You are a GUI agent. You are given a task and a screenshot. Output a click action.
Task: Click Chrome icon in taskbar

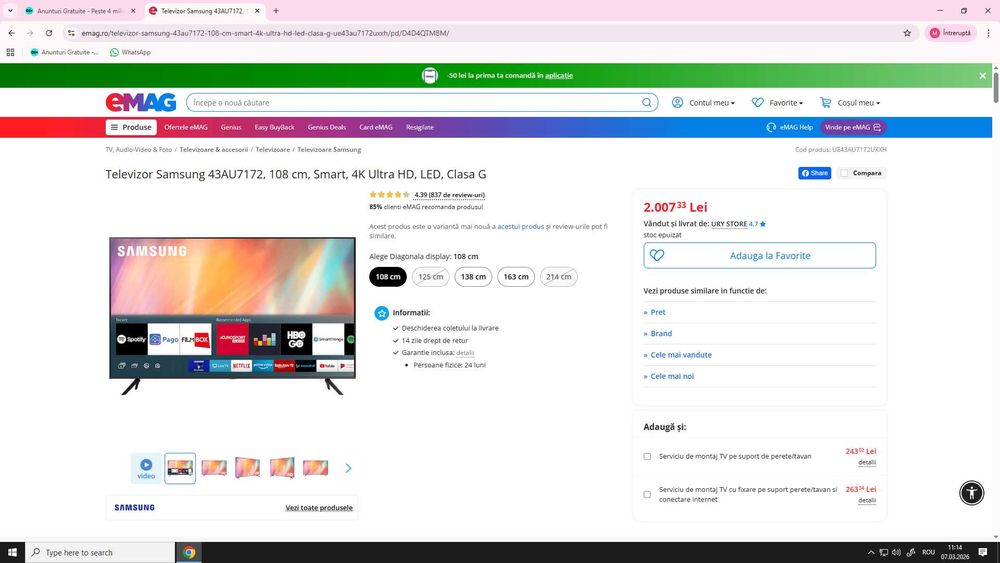click(x=189, y=552)
